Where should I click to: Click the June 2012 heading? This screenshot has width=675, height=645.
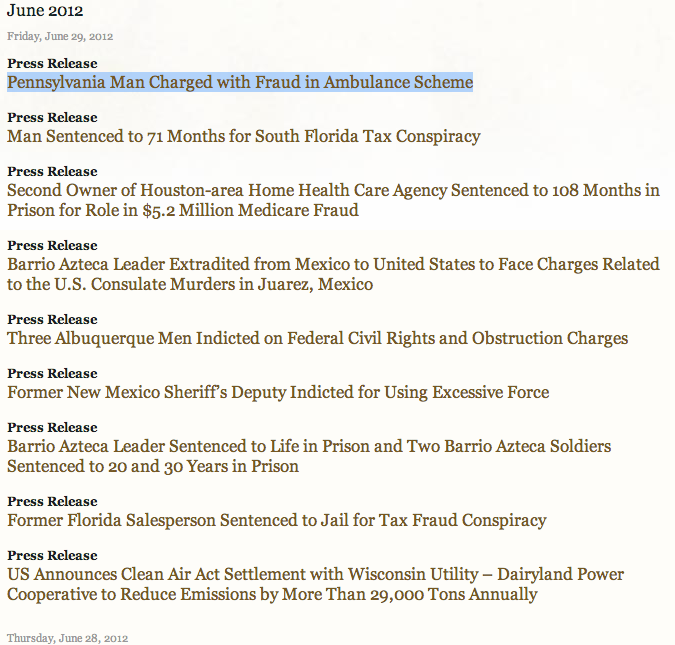point(45,10)
